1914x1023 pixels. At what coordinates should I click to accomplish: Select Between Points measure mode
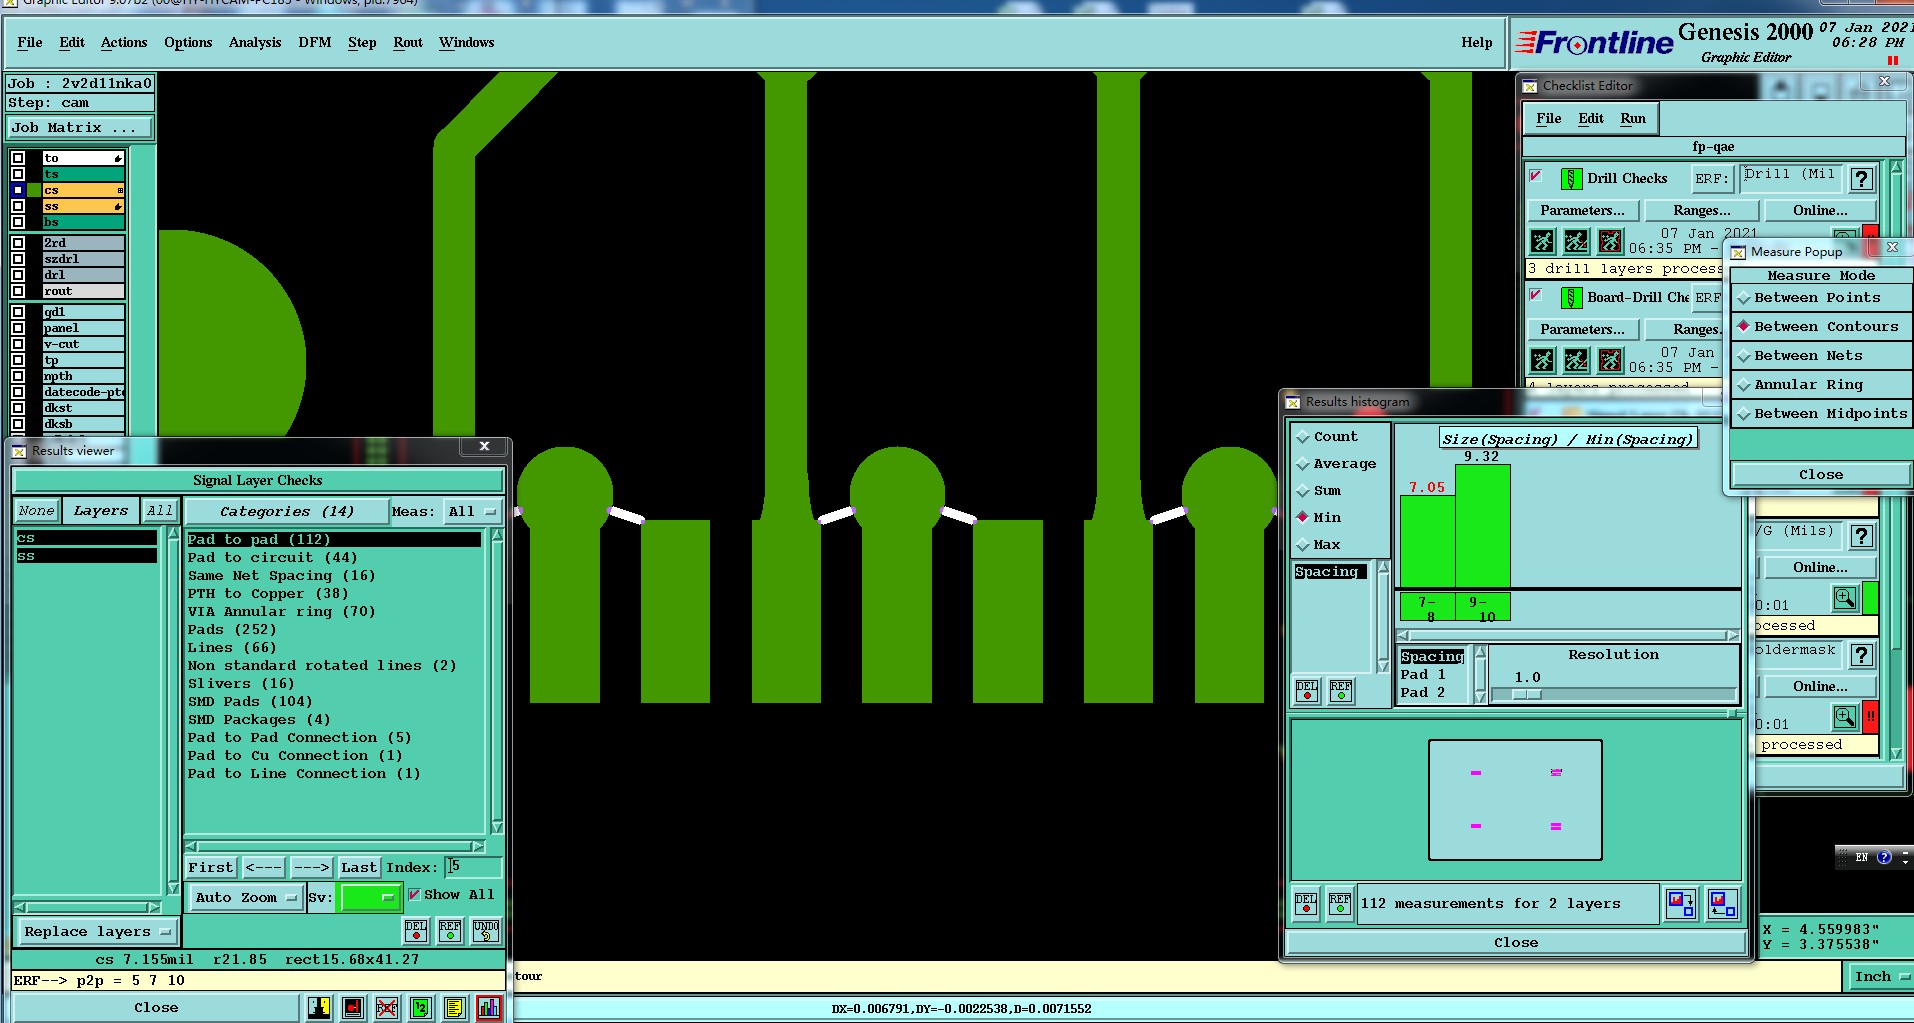tap(1820, 298)
